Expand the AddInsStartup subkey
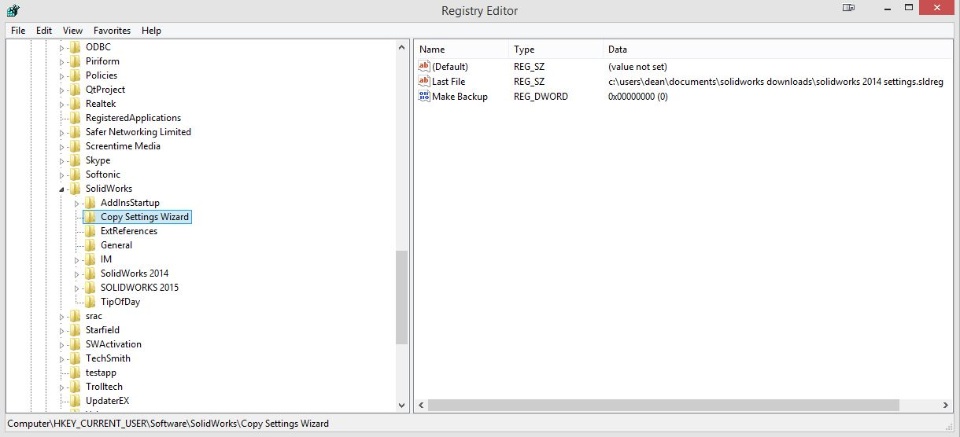Screen dimensions: 960x437 pos(77,203)
